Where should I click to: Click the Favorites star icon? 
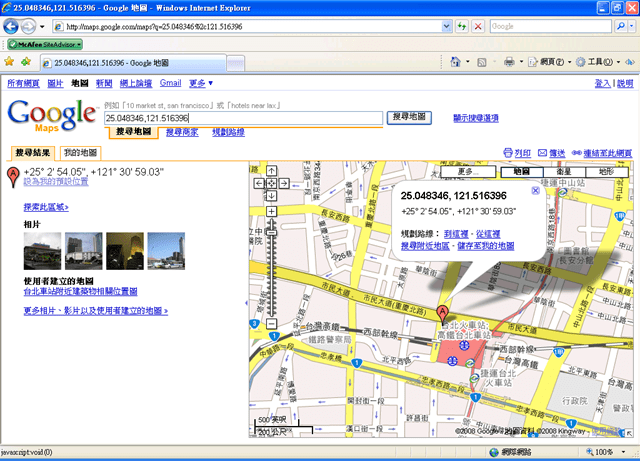click(9, 62)
